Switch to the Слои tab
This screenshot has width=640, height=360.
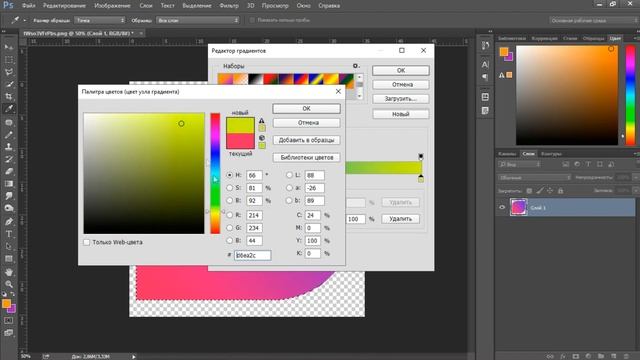coord(528,154)
